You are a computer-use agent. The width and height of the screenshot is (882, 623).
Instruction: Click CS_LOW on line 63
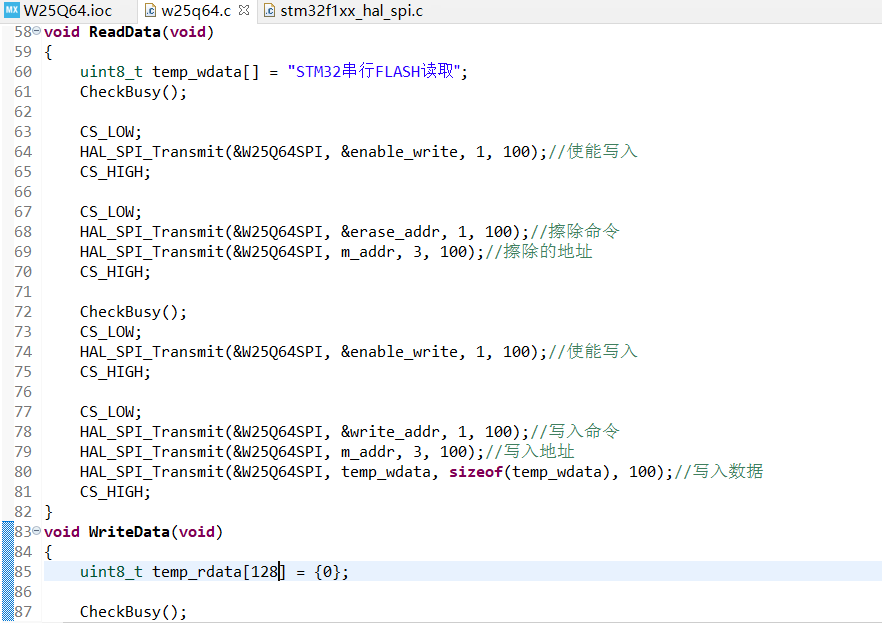[107, 132]
